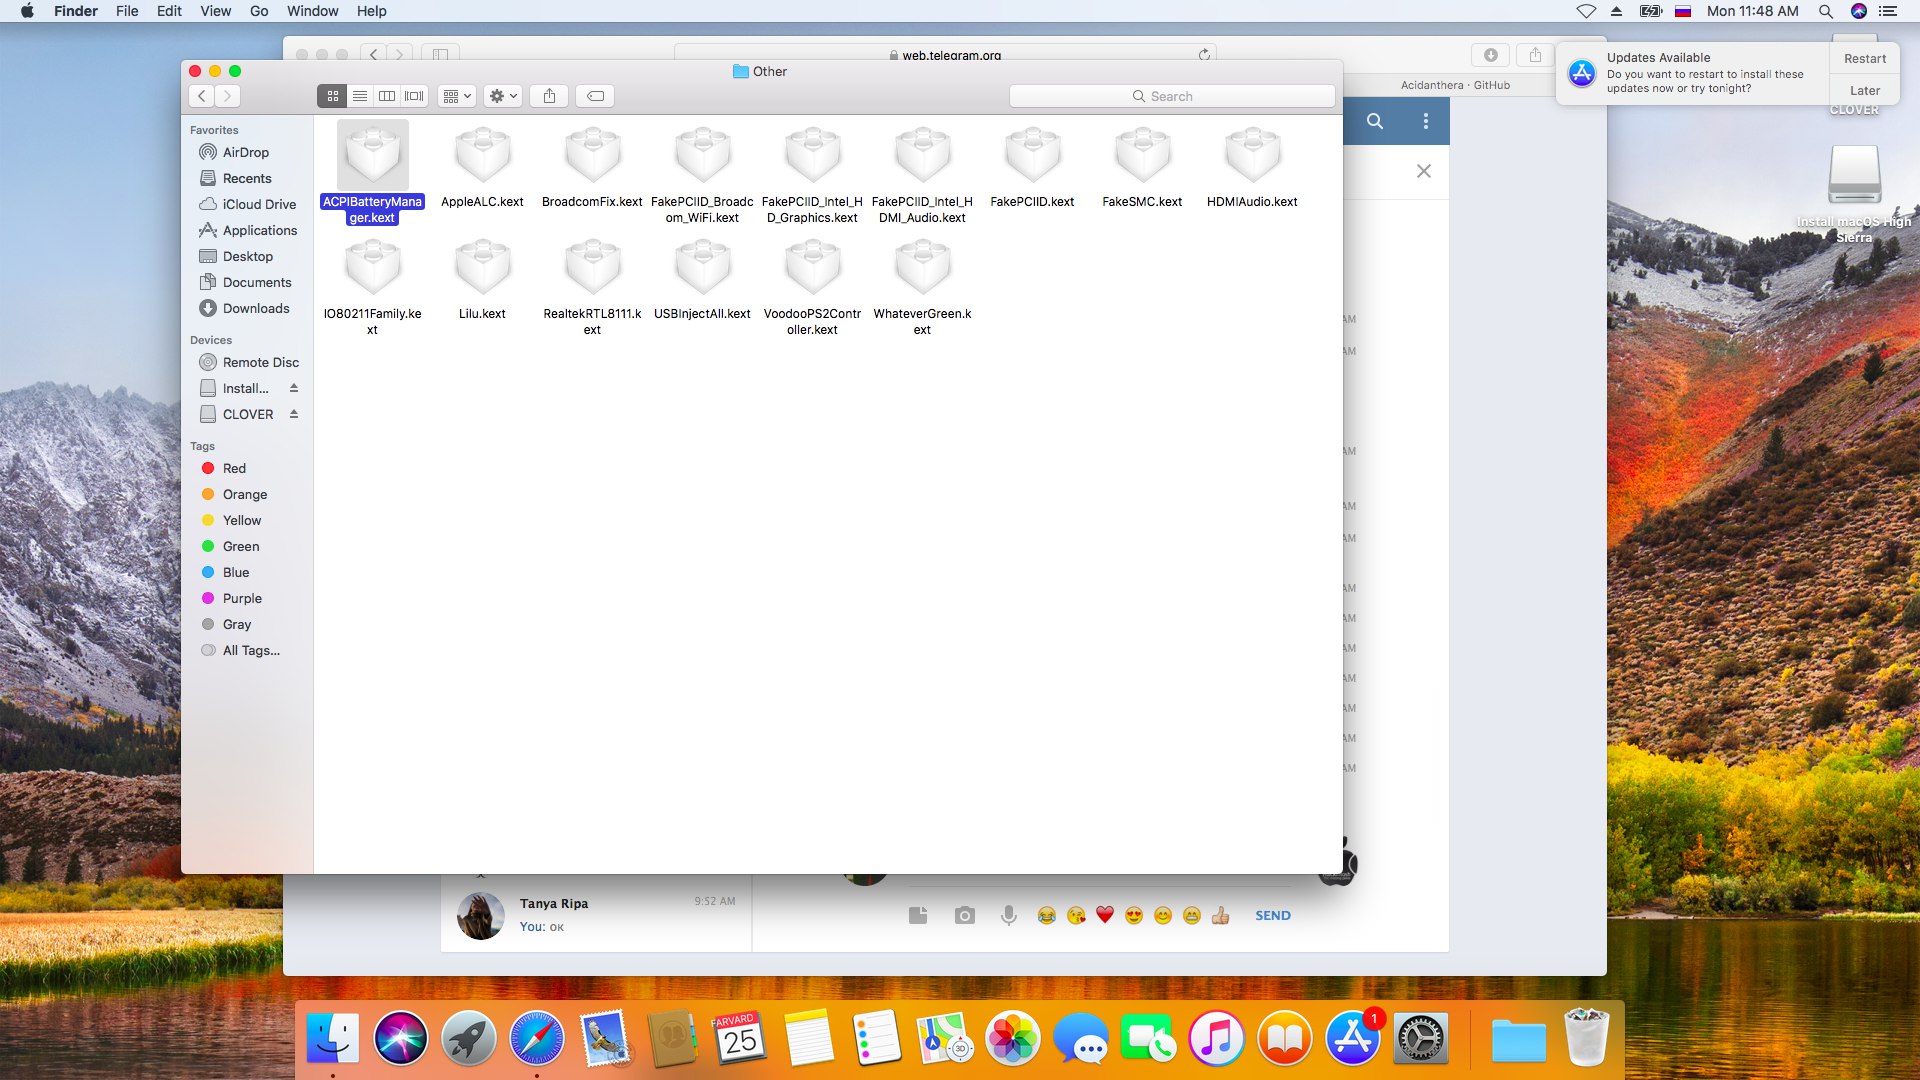Open the Help menu
1920x1080 pixels.
[x=372, y=11]
